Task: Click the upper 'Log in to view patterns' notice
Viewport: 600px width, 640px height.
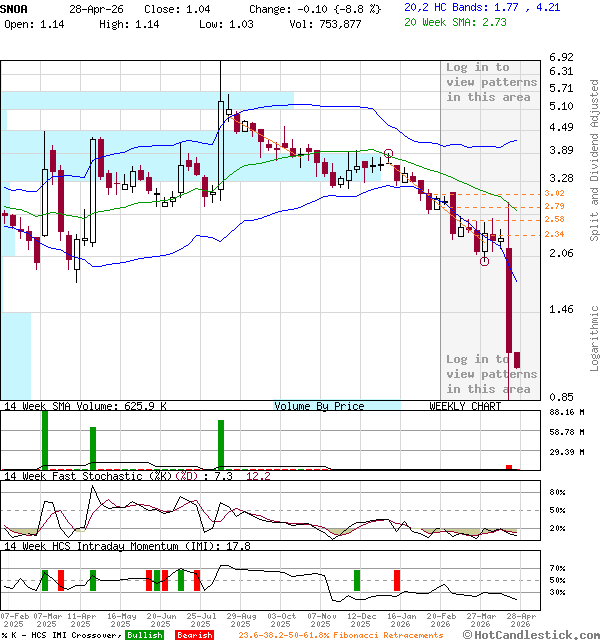Action: pyautogui.click(x=491, y=82)
